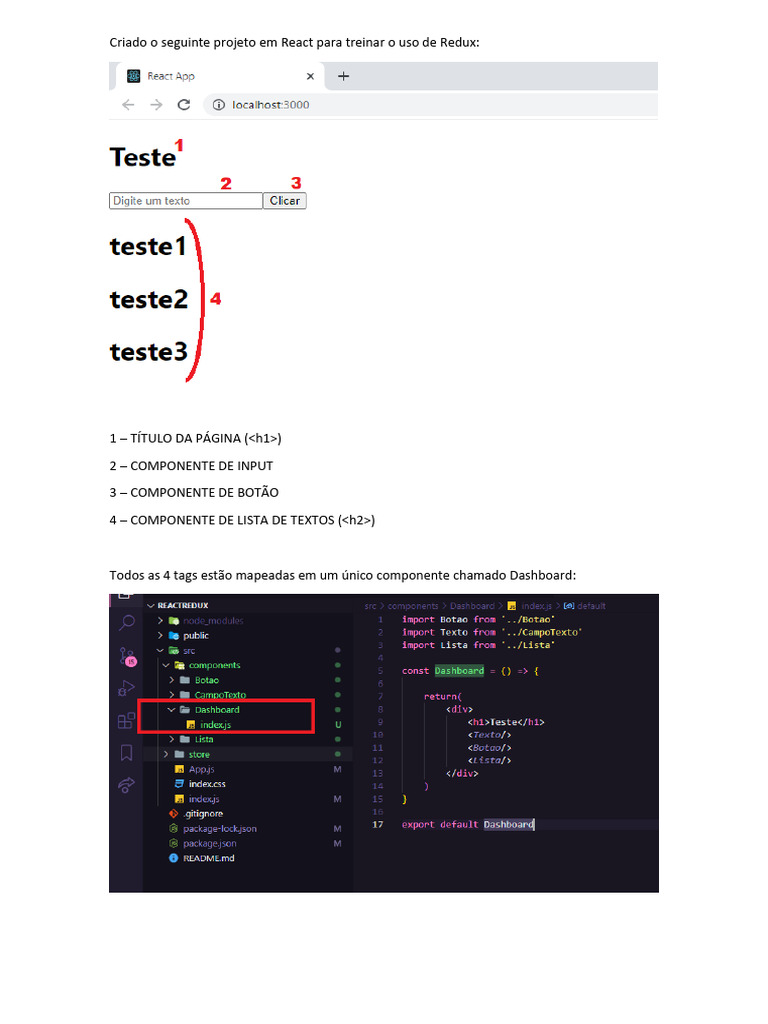Click the <h1>Teste</h1> code line
Image resolution: width=768 pixels, height=1024 pixels.
506,722
